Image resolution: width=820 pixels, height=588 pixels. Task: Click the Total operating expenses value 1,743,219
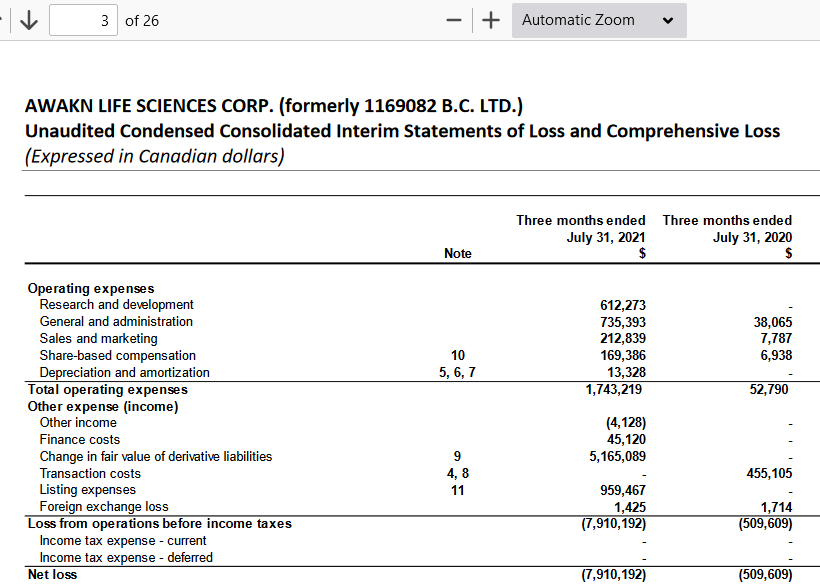click(x=613, y=389)
